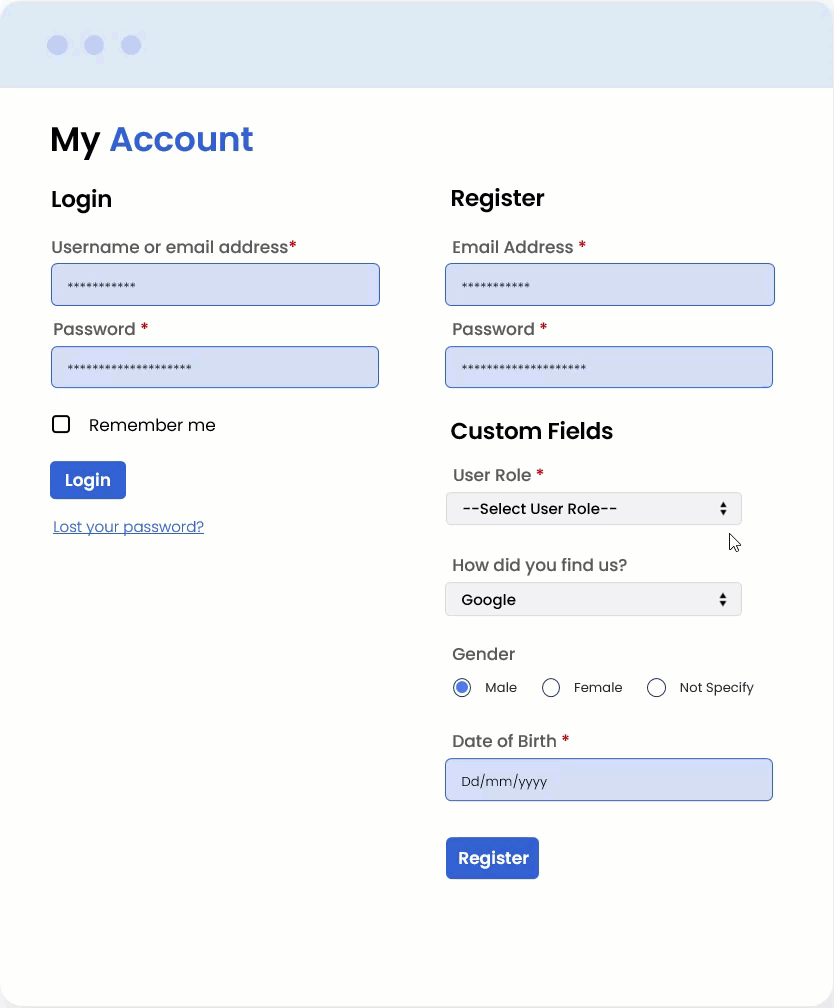Follow the Lost your password link
This screenshot has width=834, height=1008.
click(128, 527)
